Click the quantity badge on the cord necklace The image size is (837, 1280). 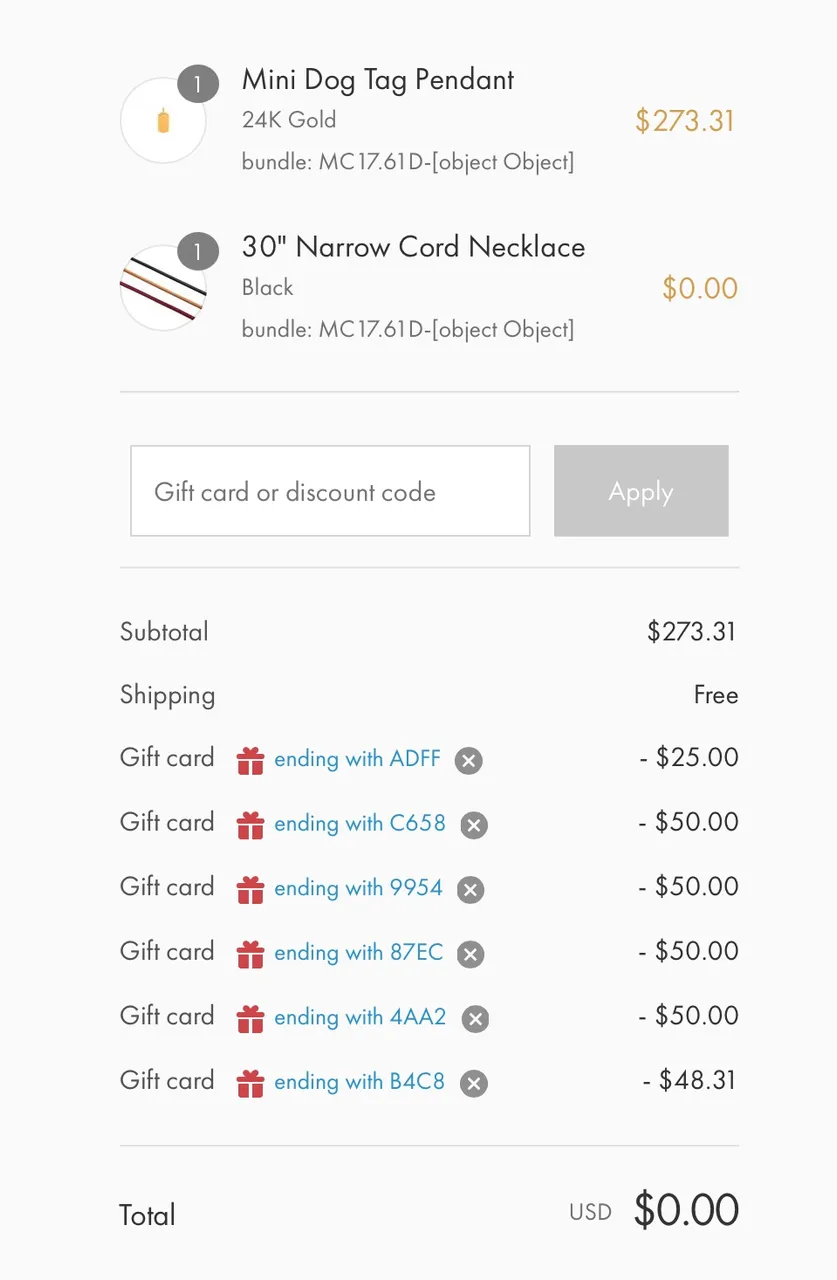[x=198, y=251]
